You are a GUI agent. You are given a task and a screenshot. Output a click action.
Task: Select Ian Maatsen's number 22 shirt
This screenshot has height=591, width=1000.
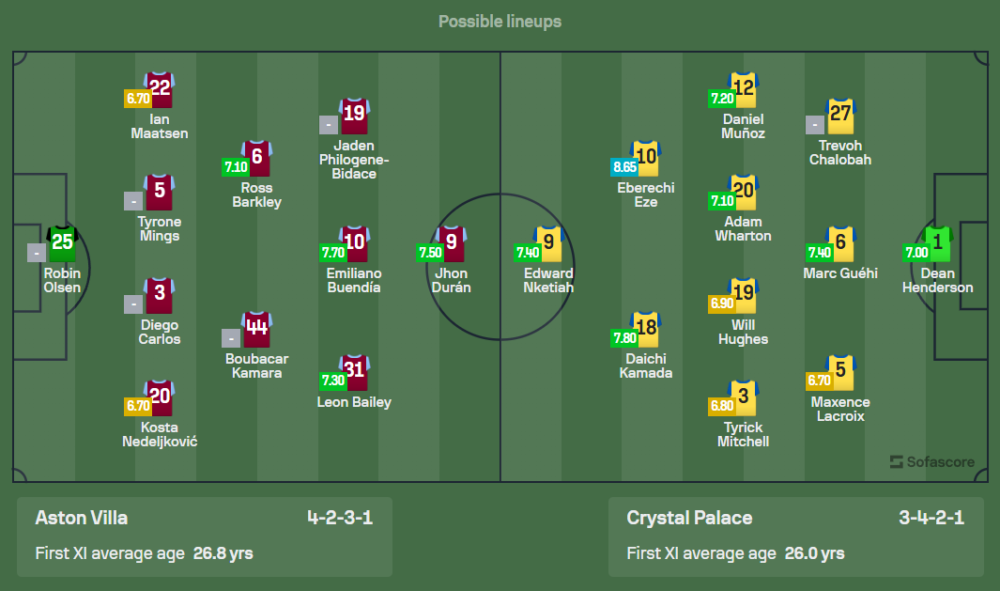tap(160, 91)
